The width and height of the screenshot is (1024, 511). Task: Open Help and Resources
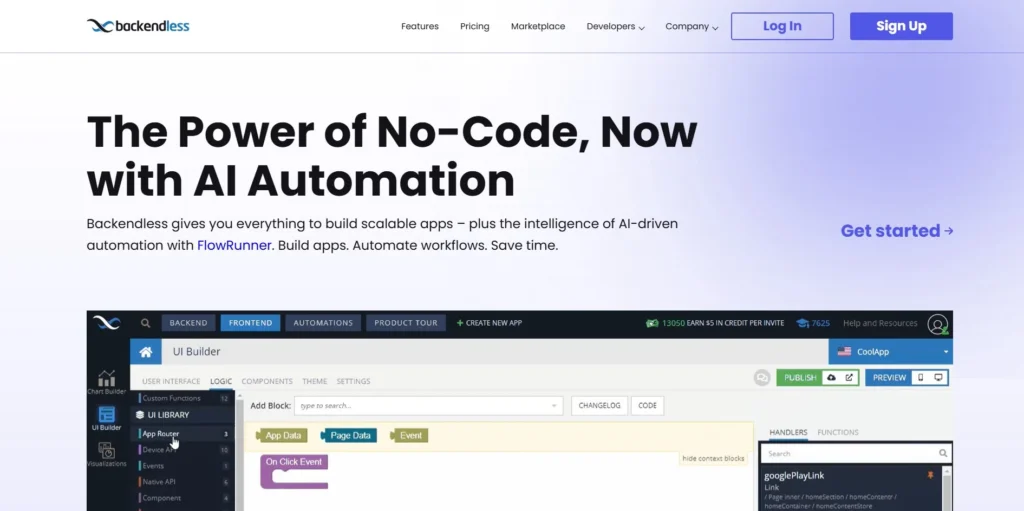click(x=880, y=323)
